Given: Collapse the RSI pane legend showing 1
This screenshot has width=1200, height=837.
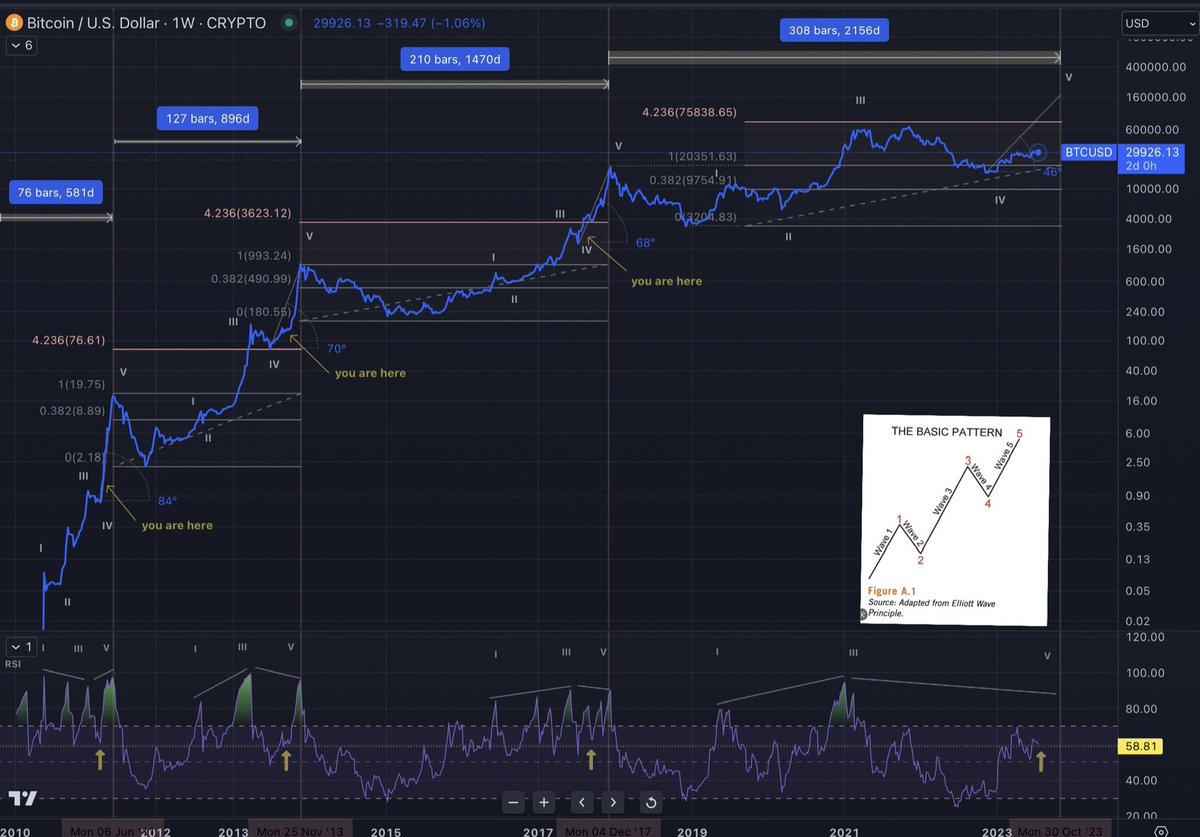Looking at the screenshot, I should point(22,647).
